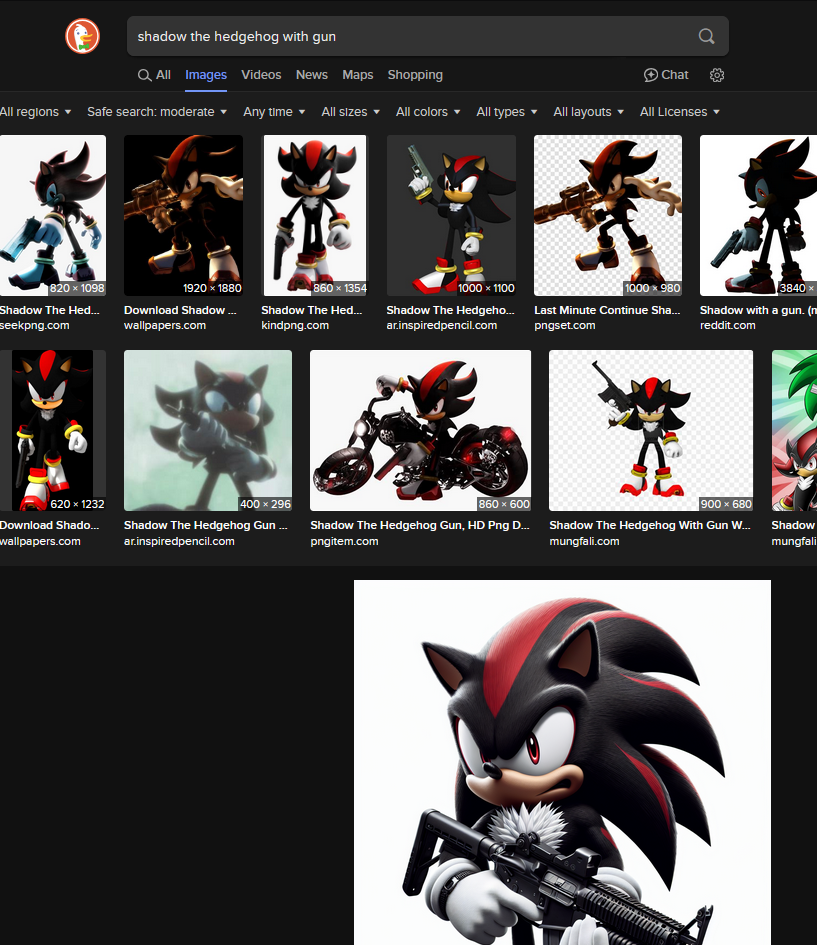This screenshot has height=945, width=817.
Task: Go to the News tab
Action: (x=311, y=75)
